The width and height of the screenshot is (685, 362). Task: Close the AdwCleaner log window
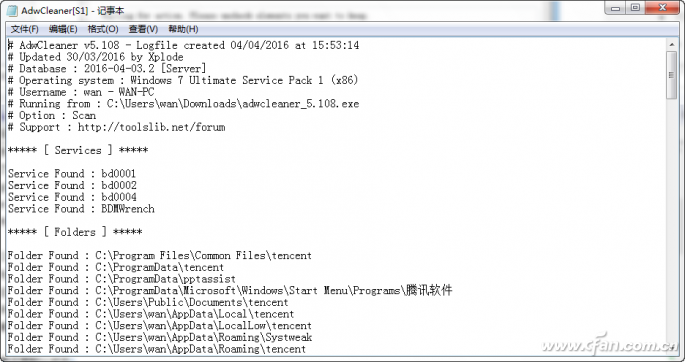[662, 8]
